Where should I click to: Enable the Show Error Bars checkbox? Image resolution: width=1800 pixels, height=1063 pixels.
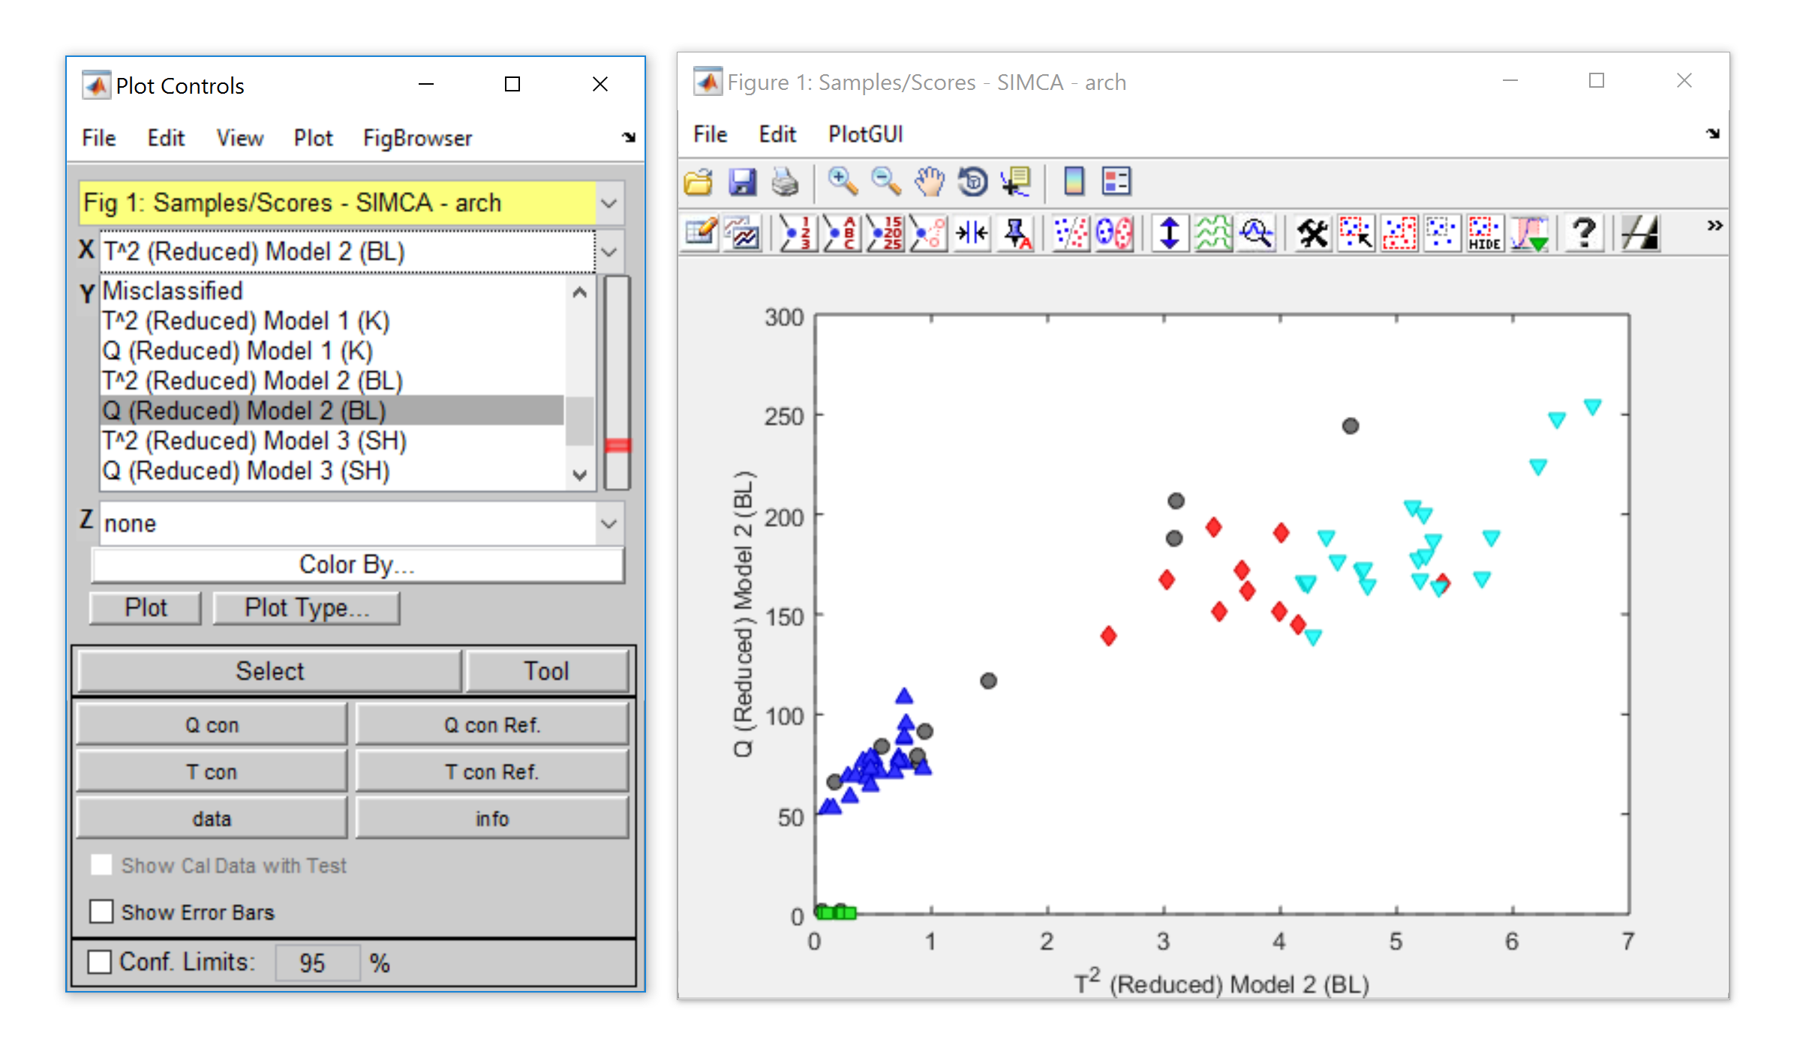[x=101, y=911]
